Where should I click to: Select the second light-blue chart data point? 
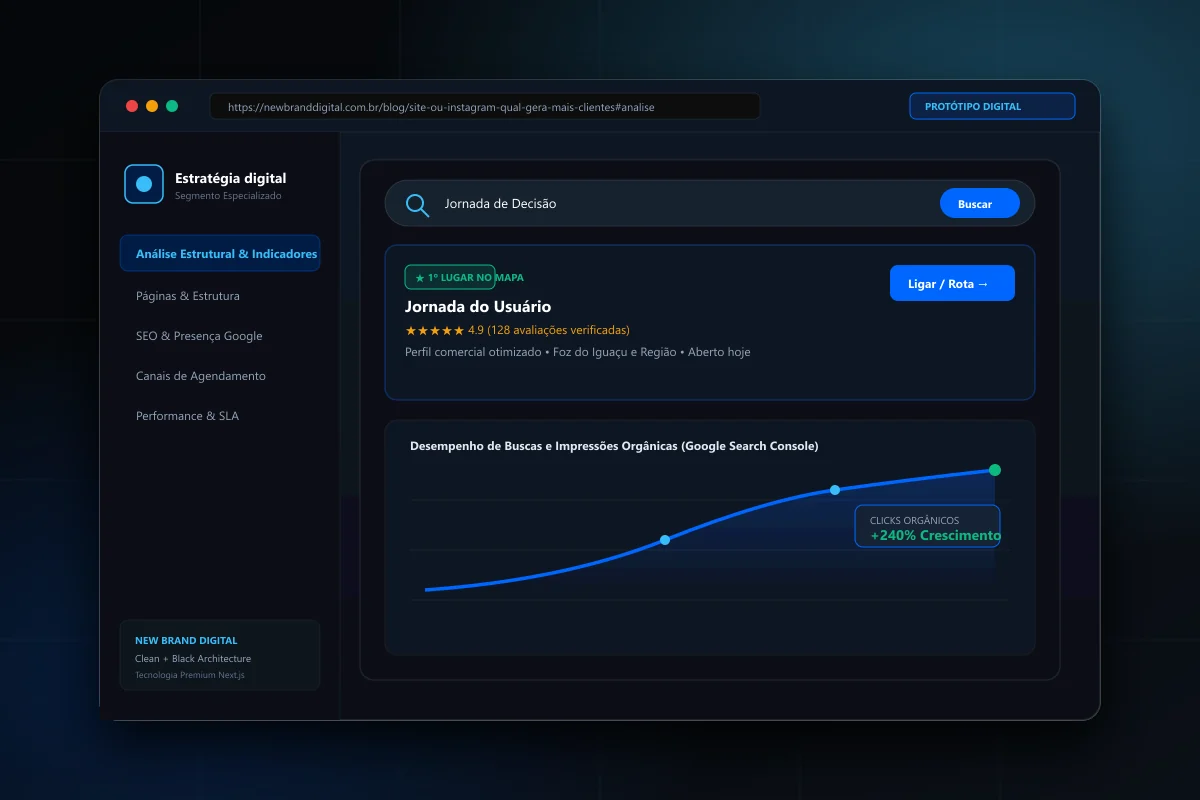tap(835, 490)
